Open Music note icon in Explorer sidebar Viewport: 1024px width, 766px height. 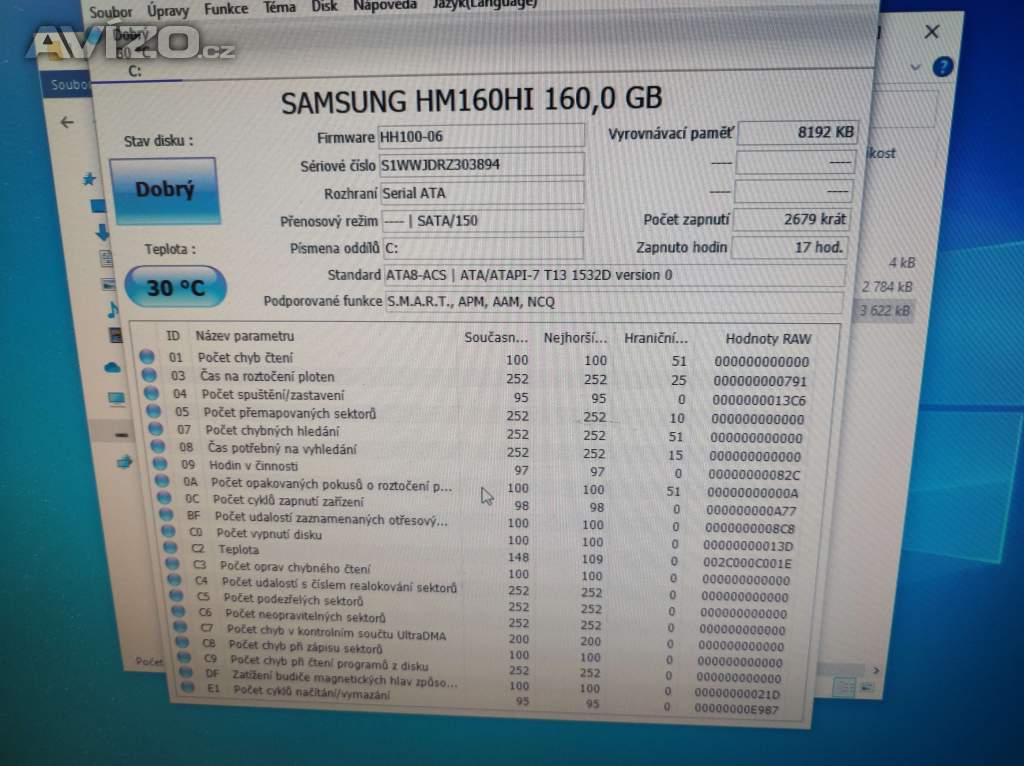click(113, 309)
